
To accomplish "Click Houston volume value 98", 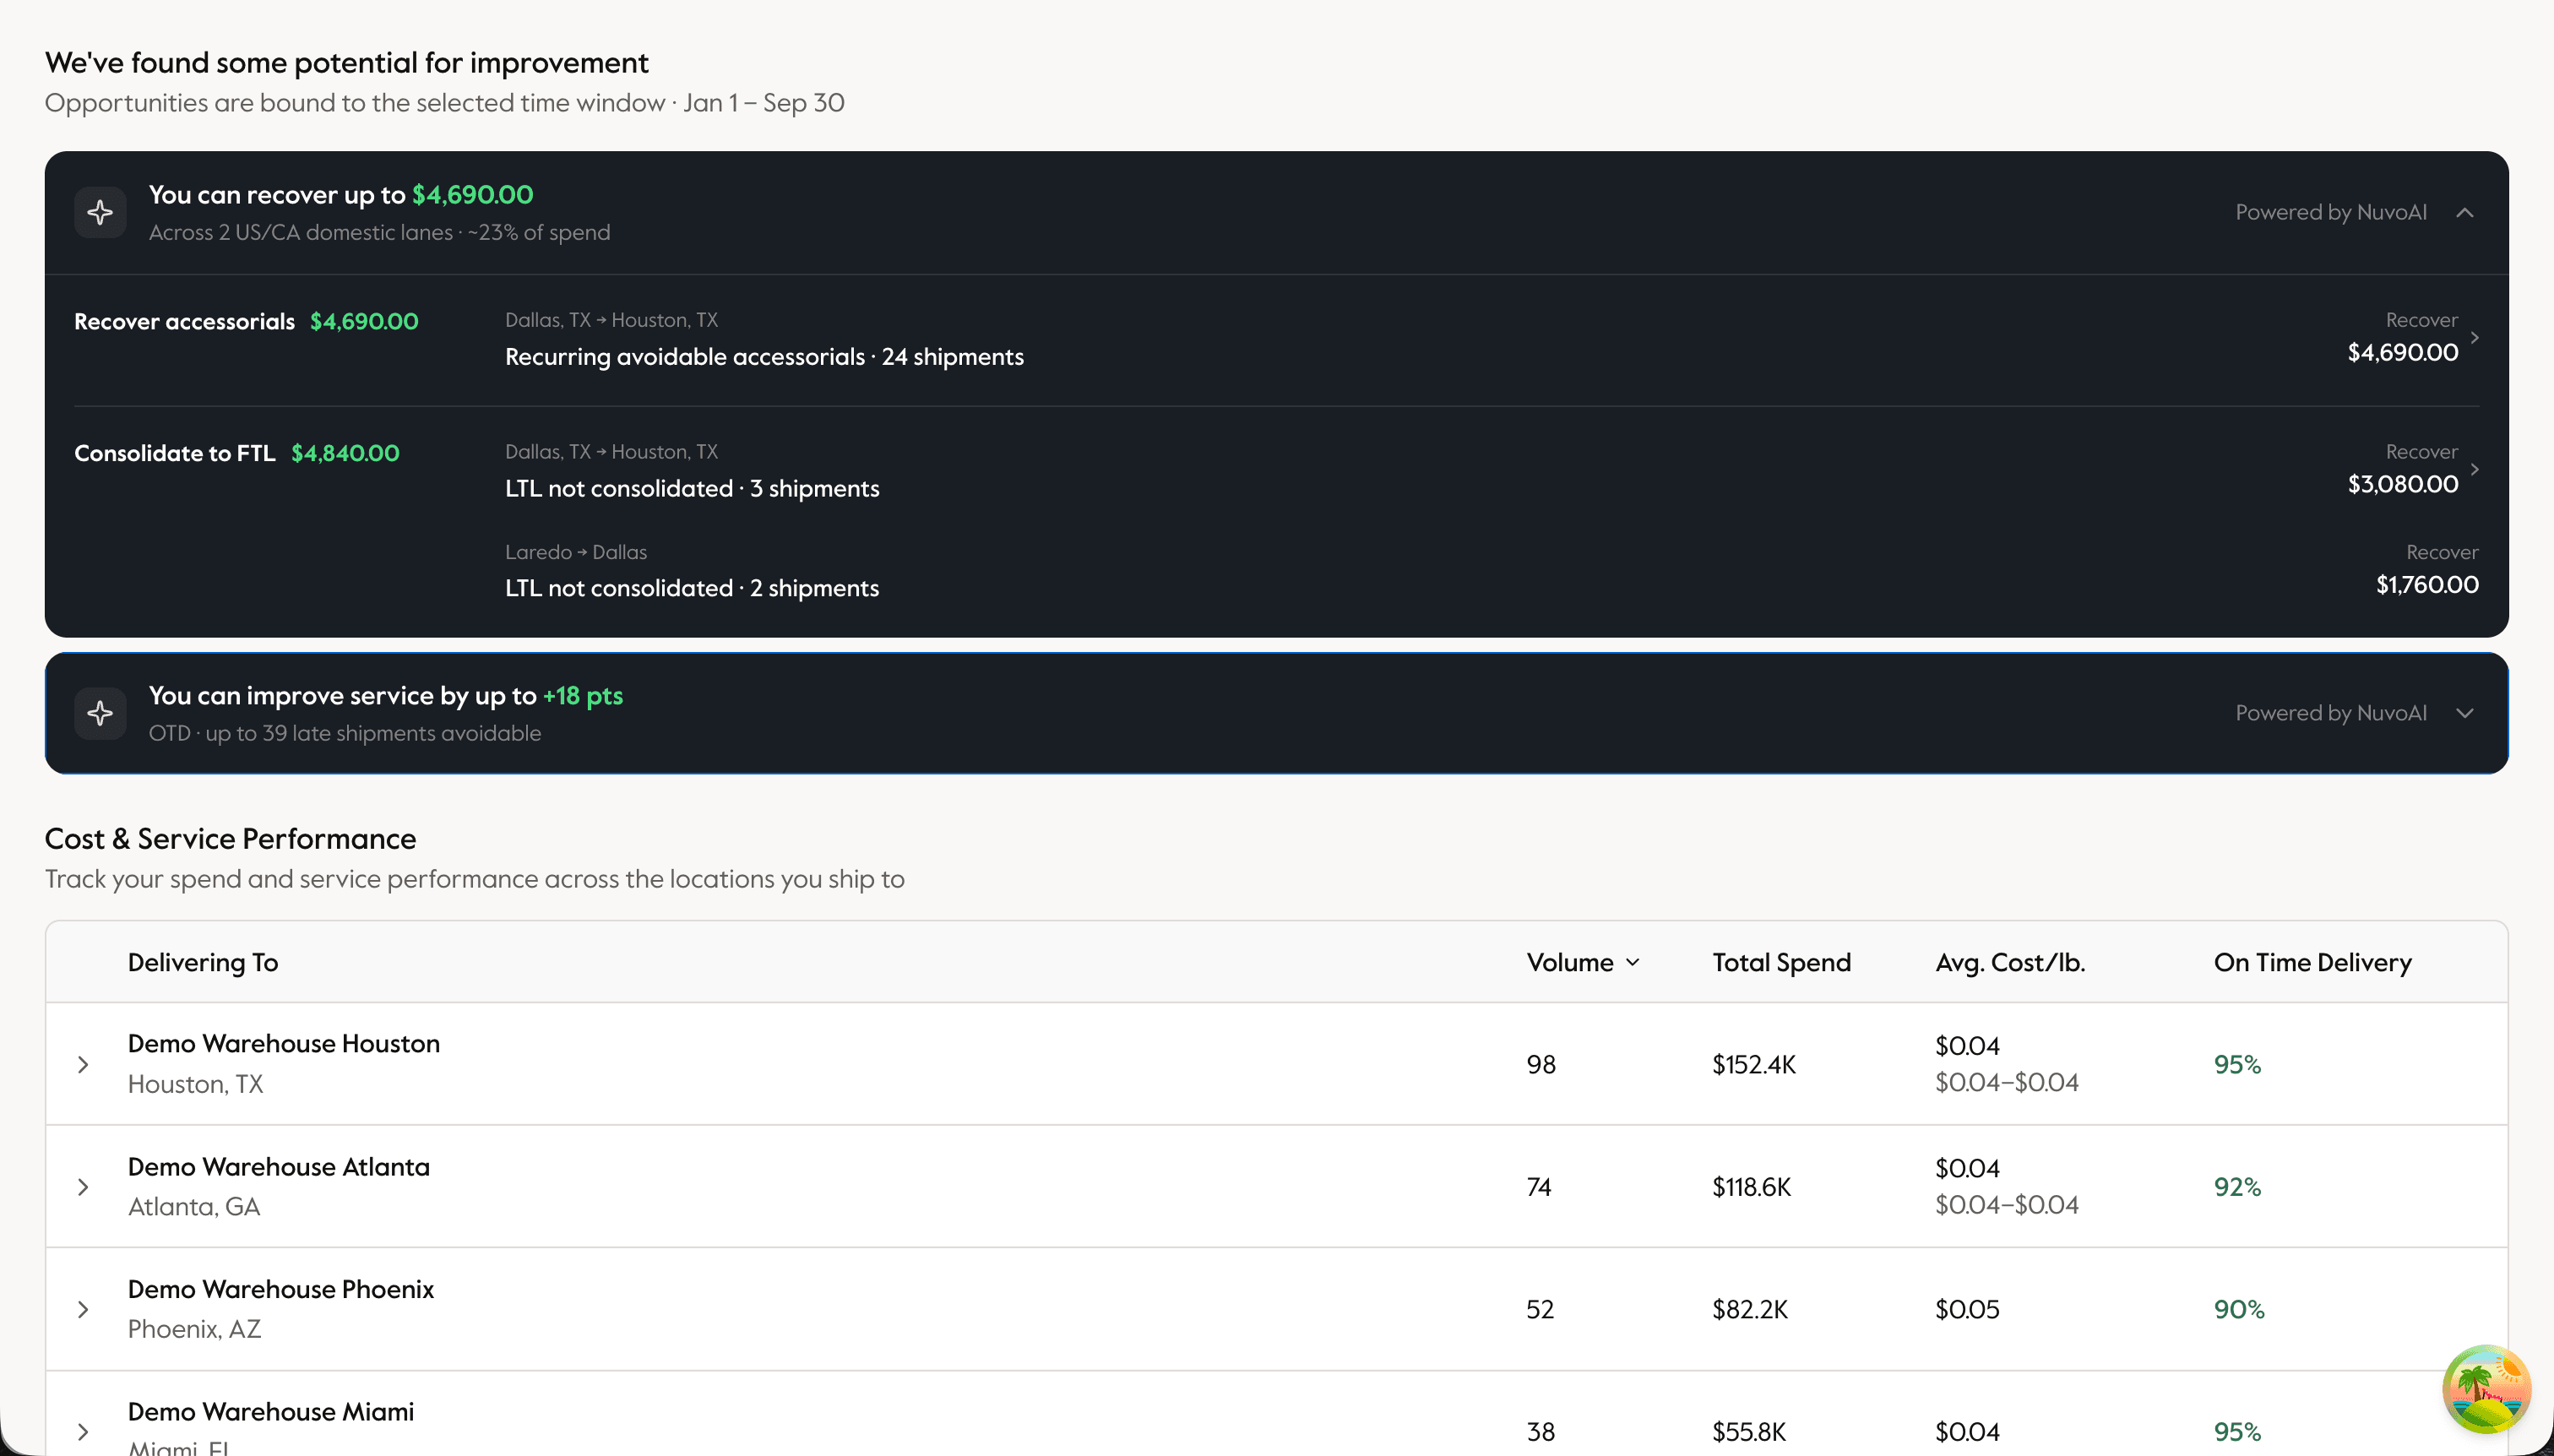I will (1541, 1064).
